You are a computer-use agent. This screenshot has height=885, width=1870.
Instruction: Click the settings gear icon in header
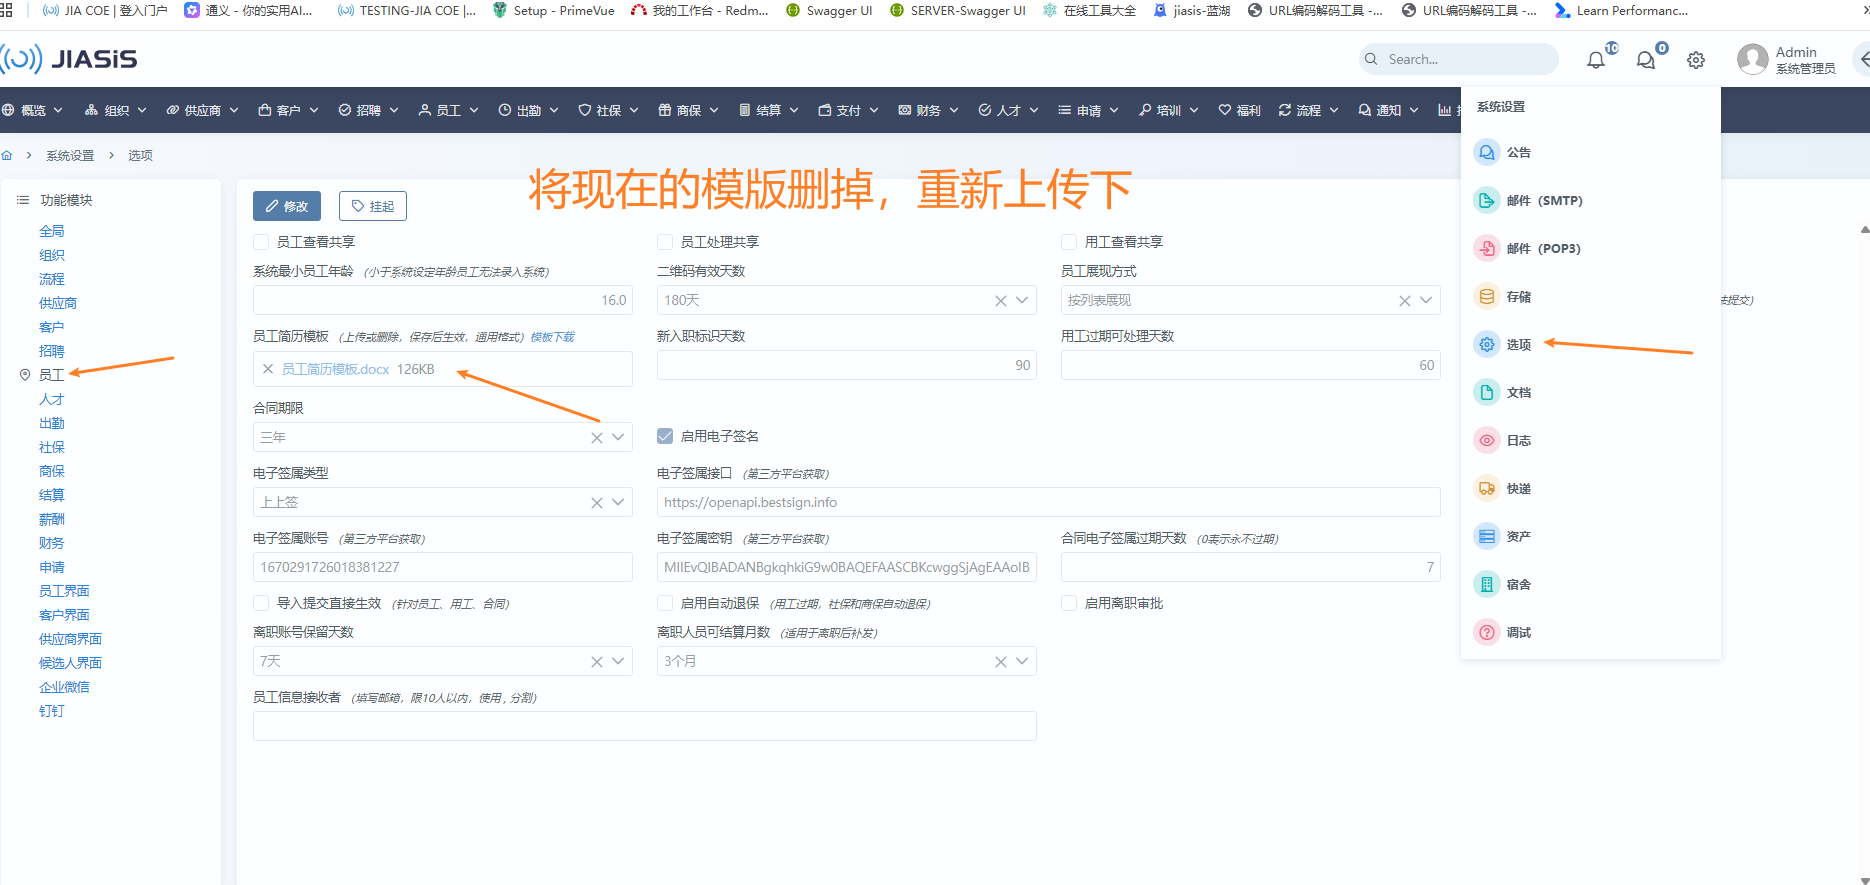click(x=1696, y=60)
